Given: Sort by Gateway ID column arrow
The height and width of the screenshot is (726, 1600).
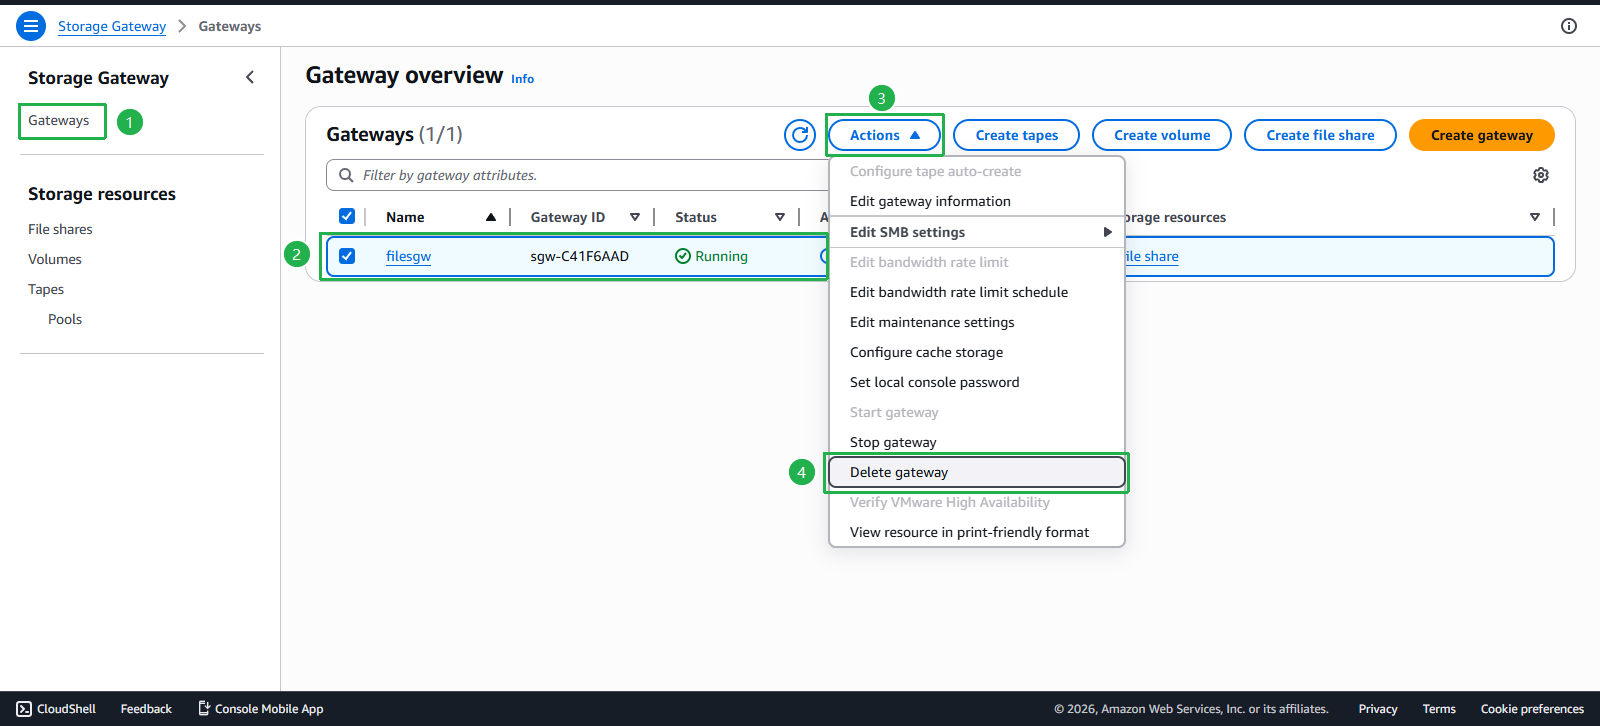Looking at the screenshot, I should coord(635,217).
